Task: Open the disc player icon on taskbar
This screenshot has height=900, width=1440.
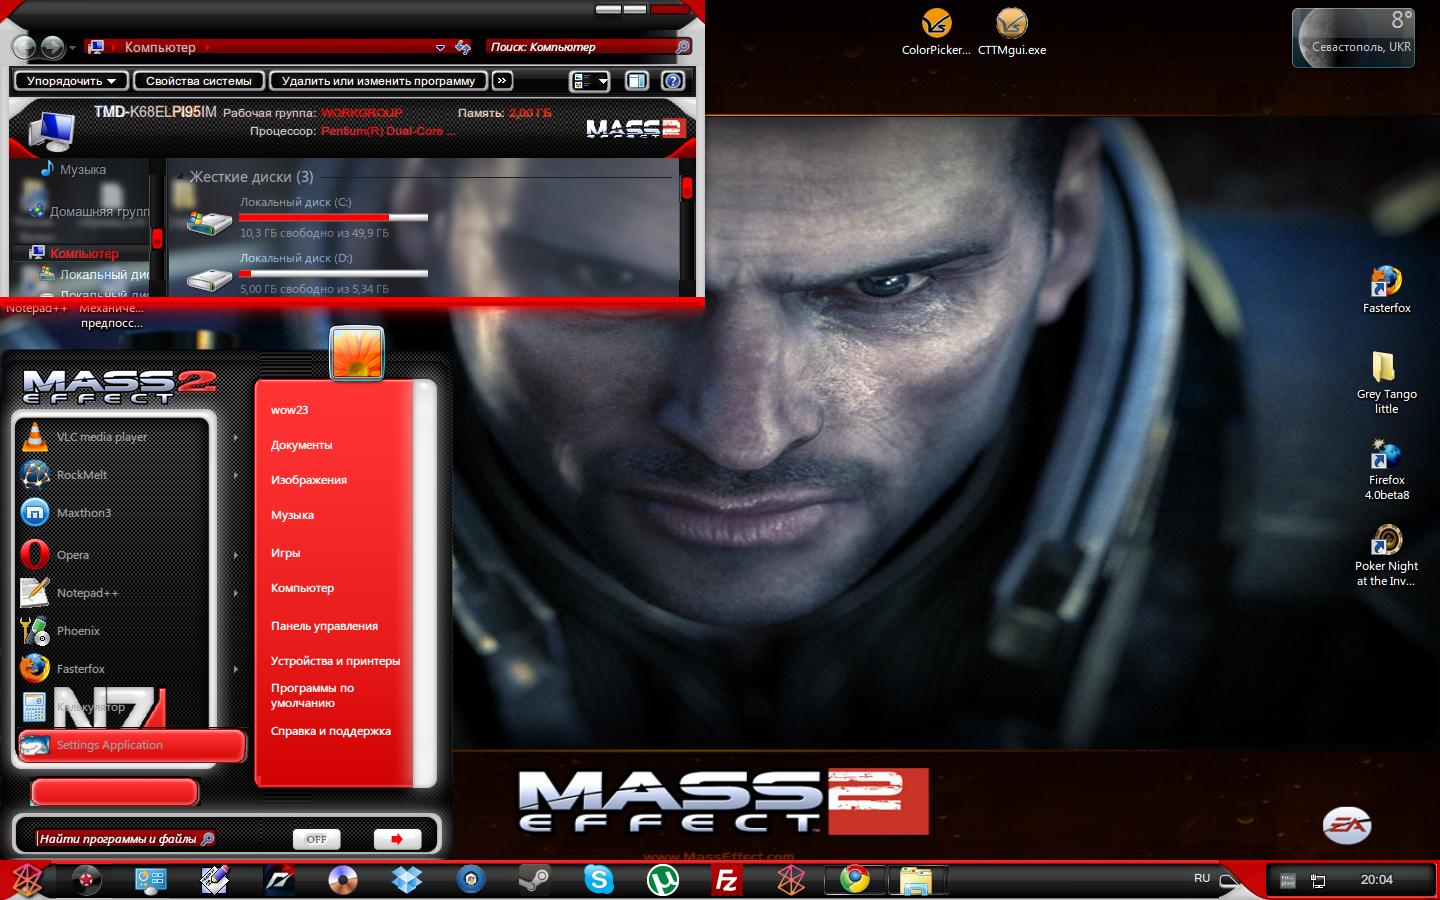Action: 343,880
